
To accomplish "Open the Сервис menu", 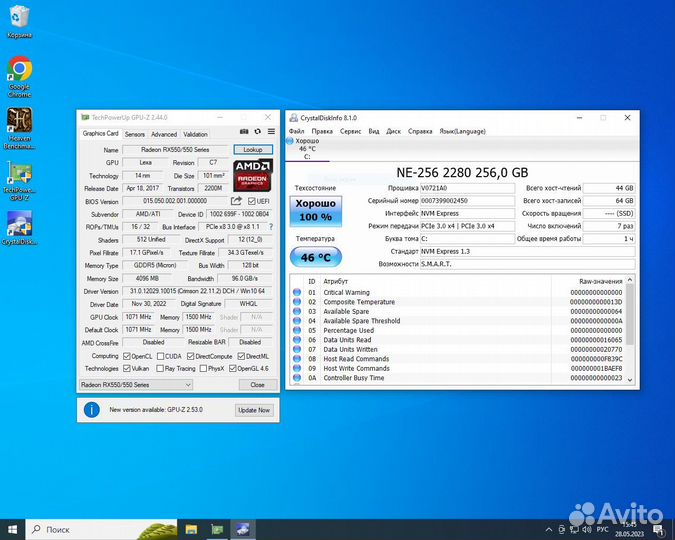I will tap(350, 131).
